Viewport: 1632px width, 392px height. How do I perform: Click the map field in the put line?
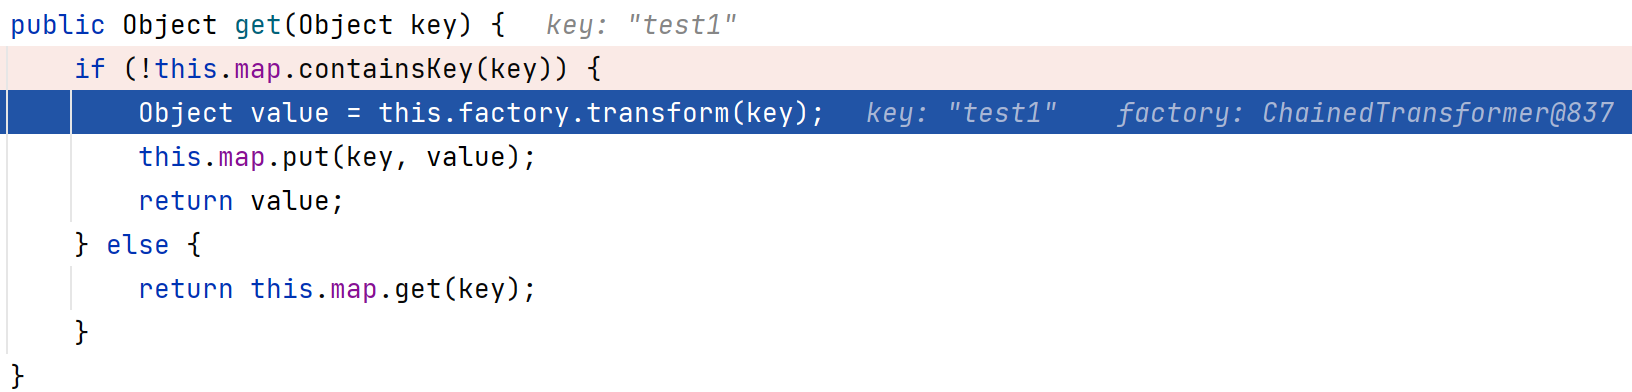242,157
